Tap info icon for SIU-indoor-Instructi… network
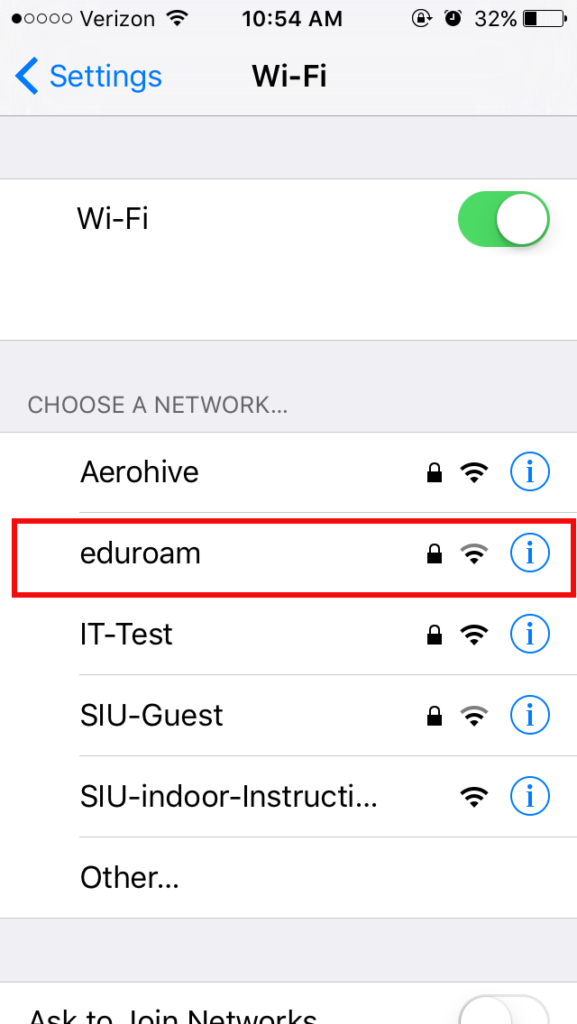The image size is (577, 1024). tap(529, 796)
